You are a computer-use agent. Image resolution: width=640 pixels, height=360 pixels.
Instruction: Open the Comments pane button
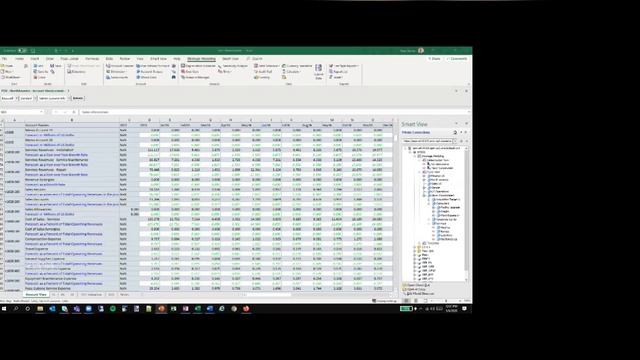click(457, 59)
